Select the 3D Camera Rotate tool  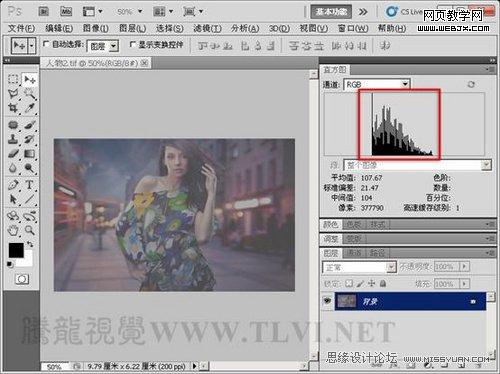click(x=30, y=216)
